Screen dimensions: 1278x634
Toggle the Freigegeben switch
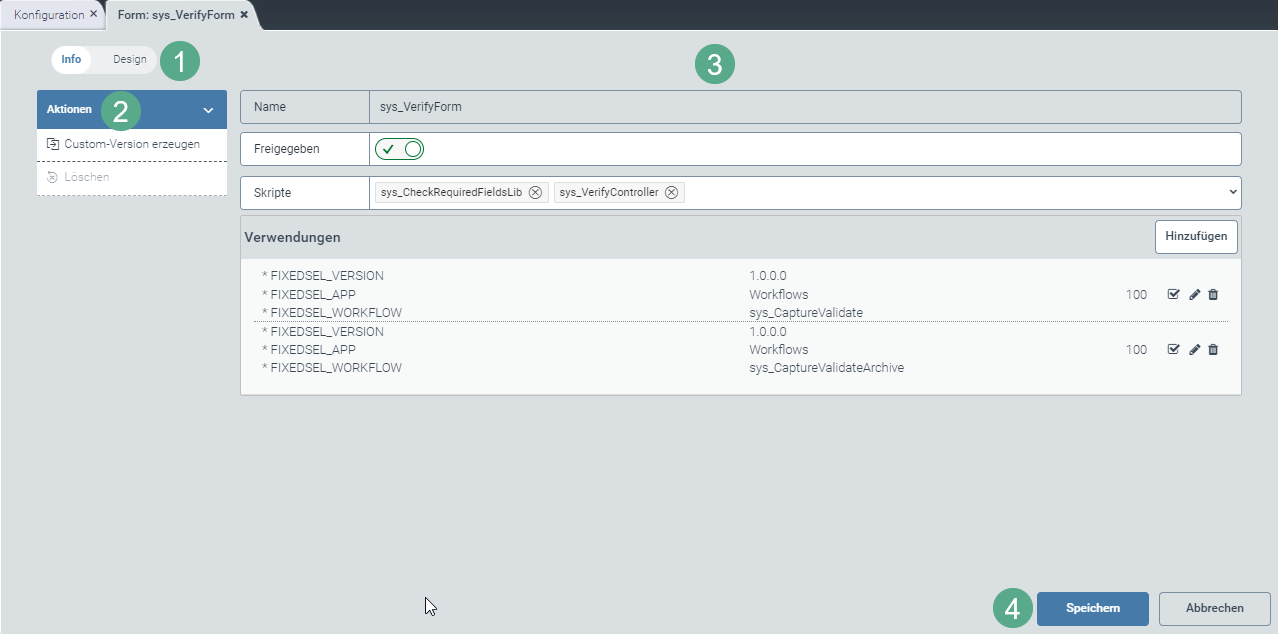tap(399, 149)
